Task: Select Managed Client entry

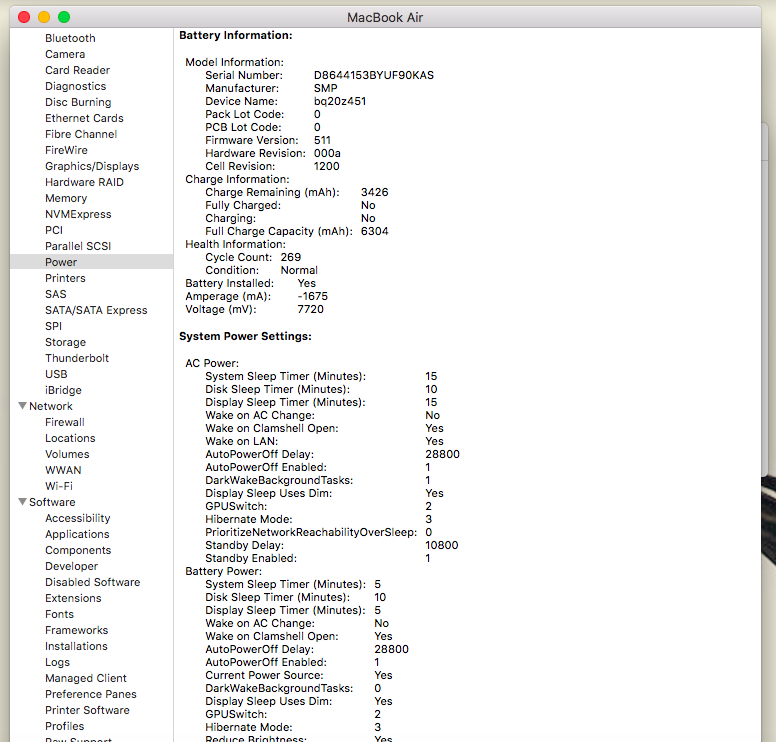Action: (x=86, y=678)
